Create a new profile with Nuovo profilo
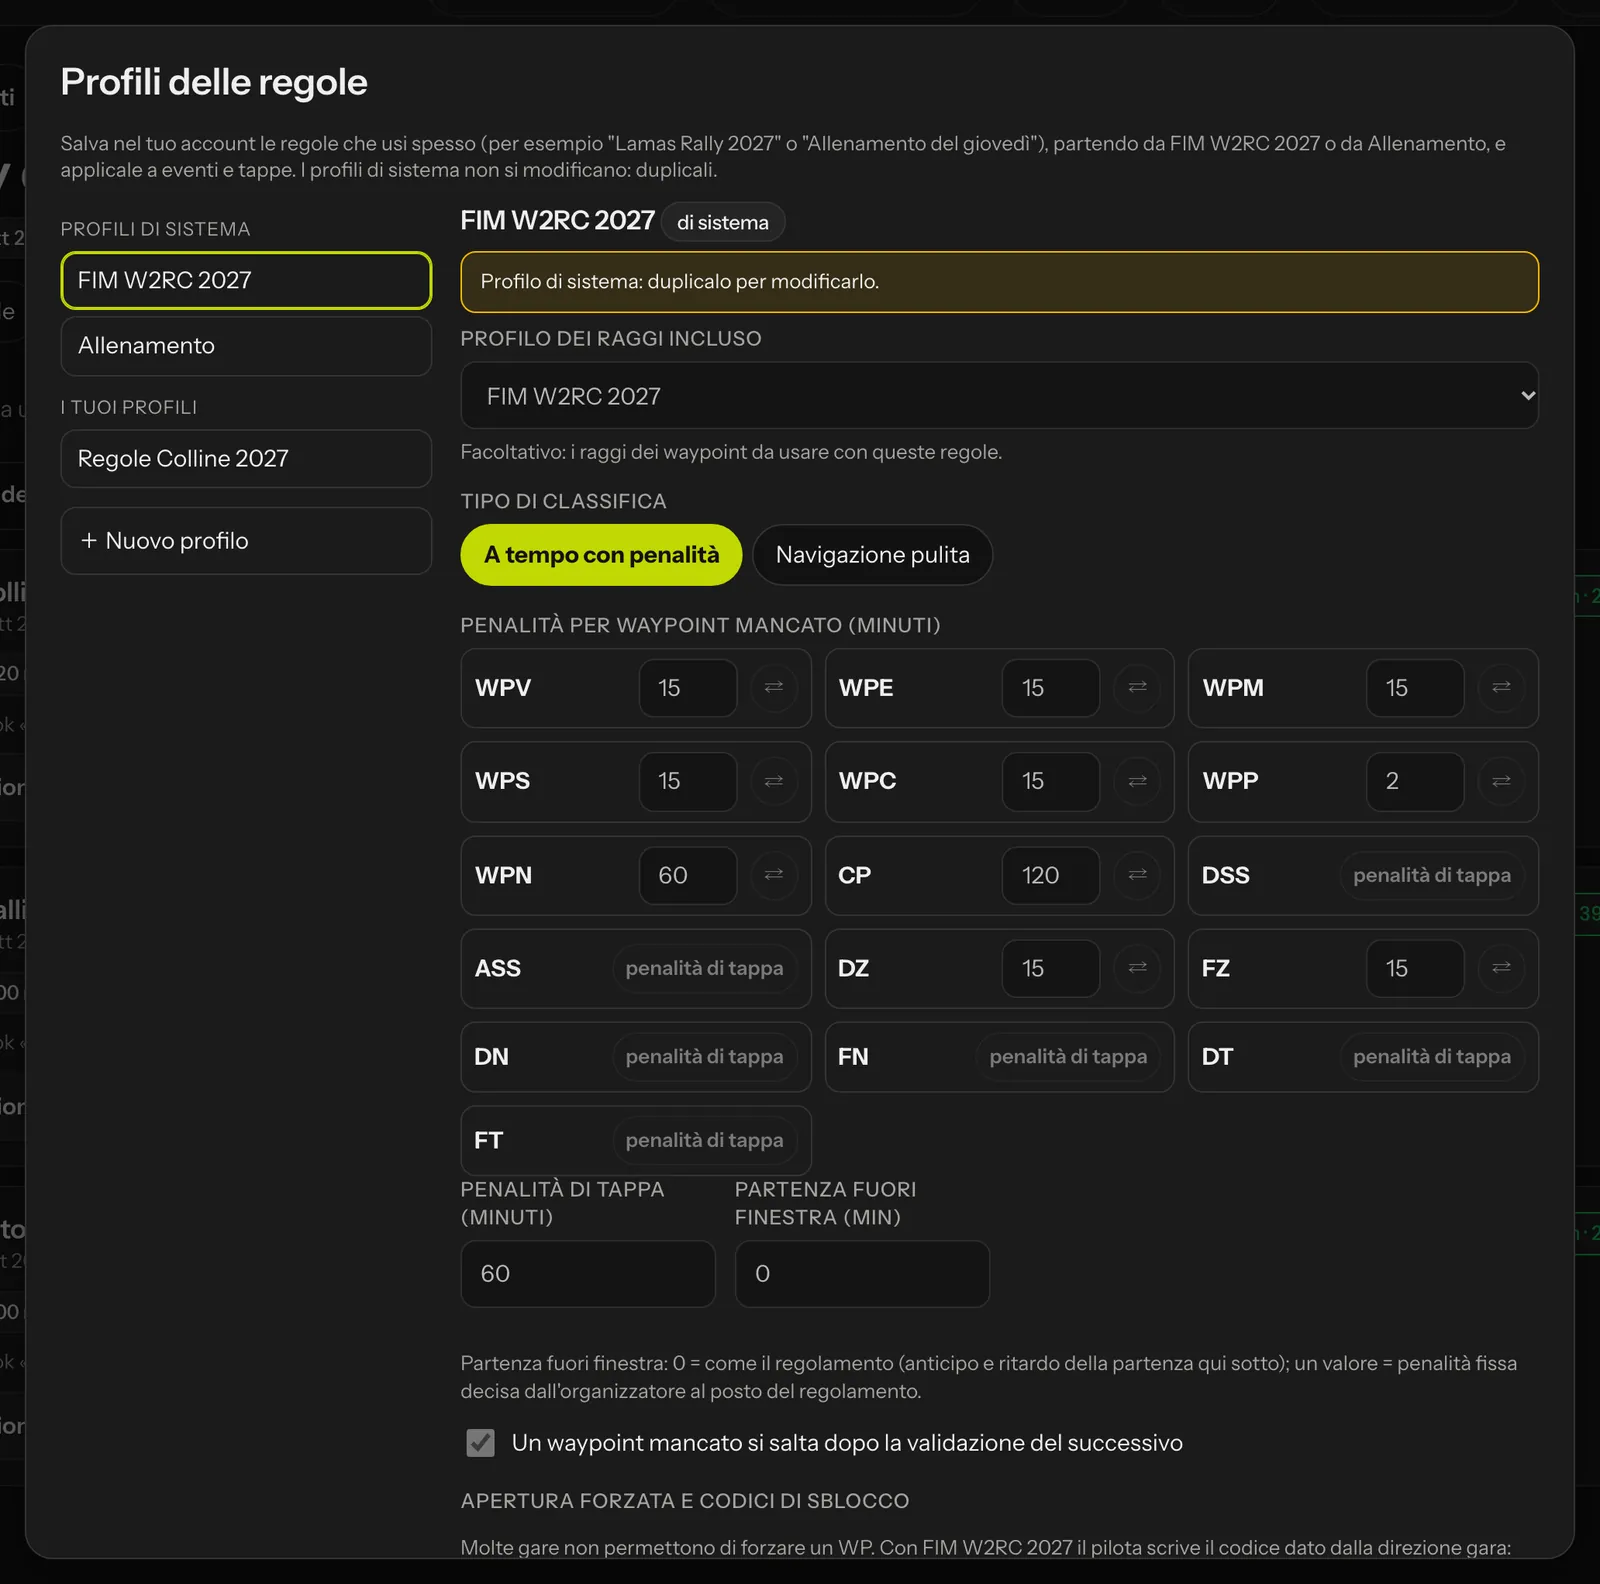Viewport: 1600px width, 1584px height. coord(246,541)
